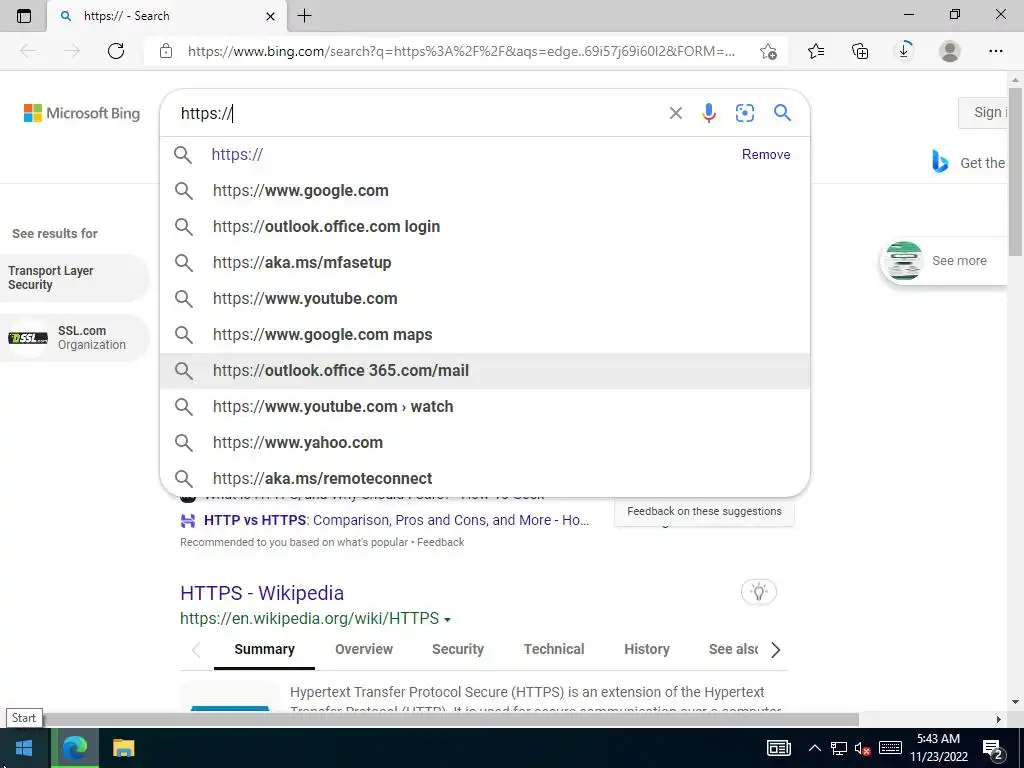Open visual search camera icon
This screenshot has height=768, width=1024.
(744, 113)
